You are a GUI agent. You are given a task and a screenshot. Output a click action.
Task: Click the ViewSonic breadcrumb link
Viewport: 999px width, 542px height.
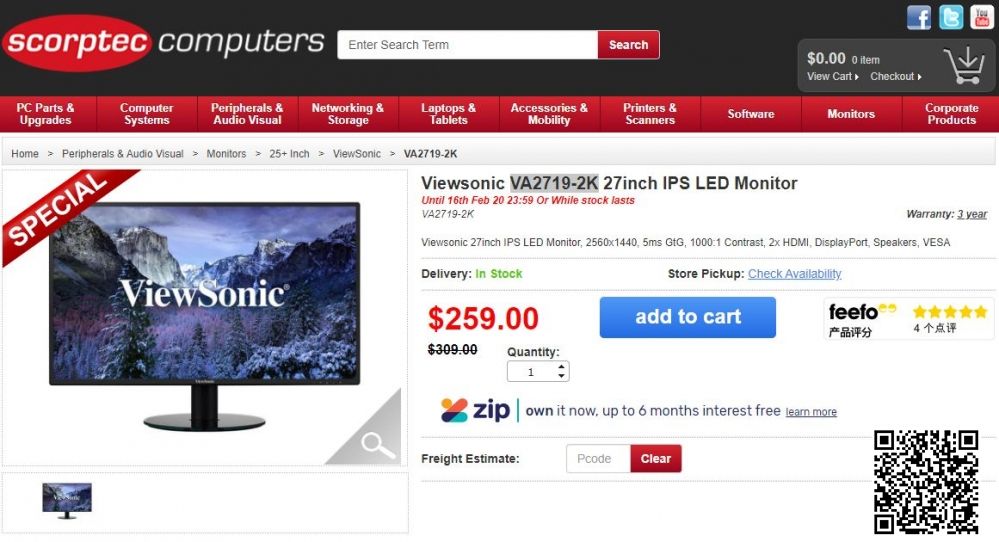[357, 153]
